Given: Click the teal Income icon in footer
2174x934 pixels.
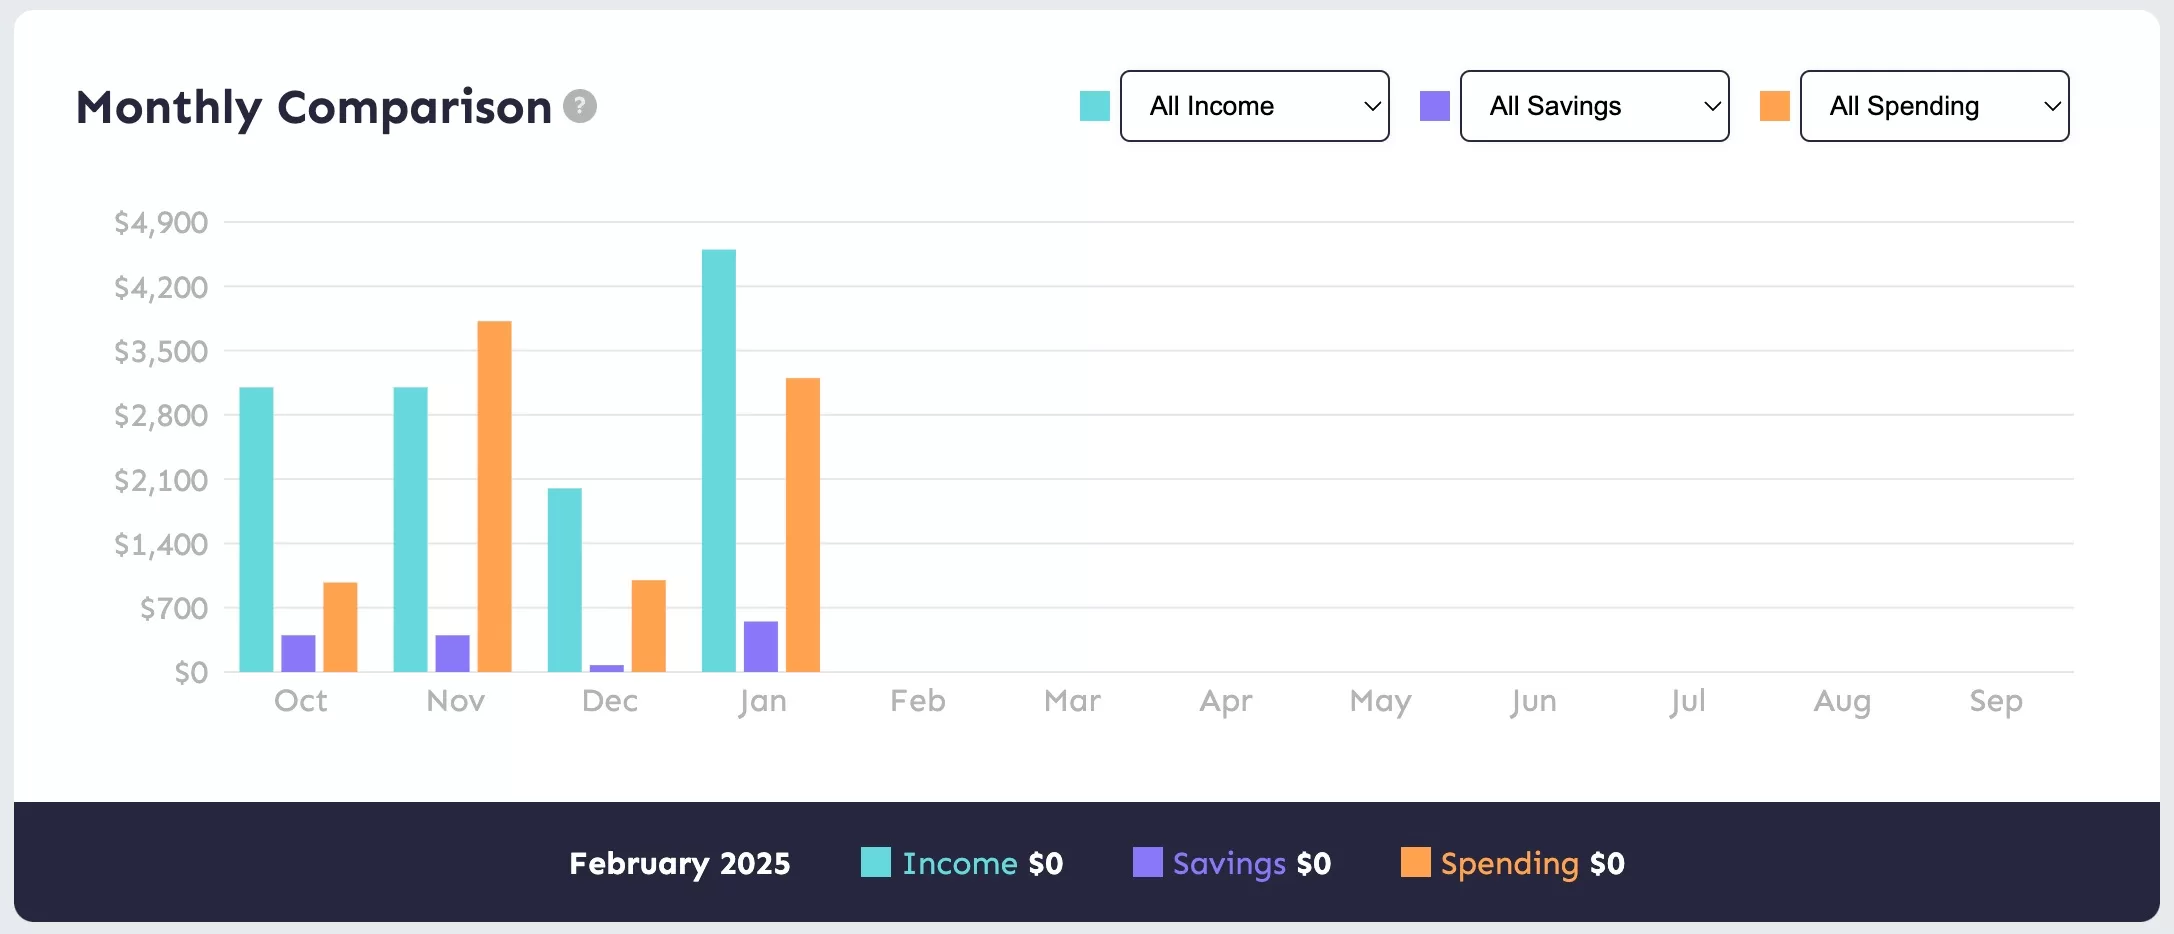Looking at the screenshot, I should (876, 862).
